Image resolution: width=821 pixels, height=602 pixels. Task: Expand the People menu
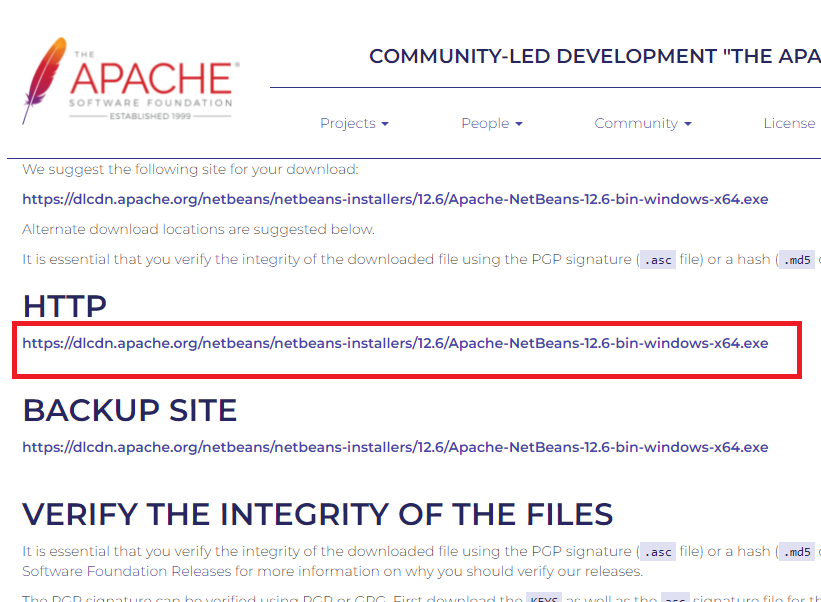(492, 124)
